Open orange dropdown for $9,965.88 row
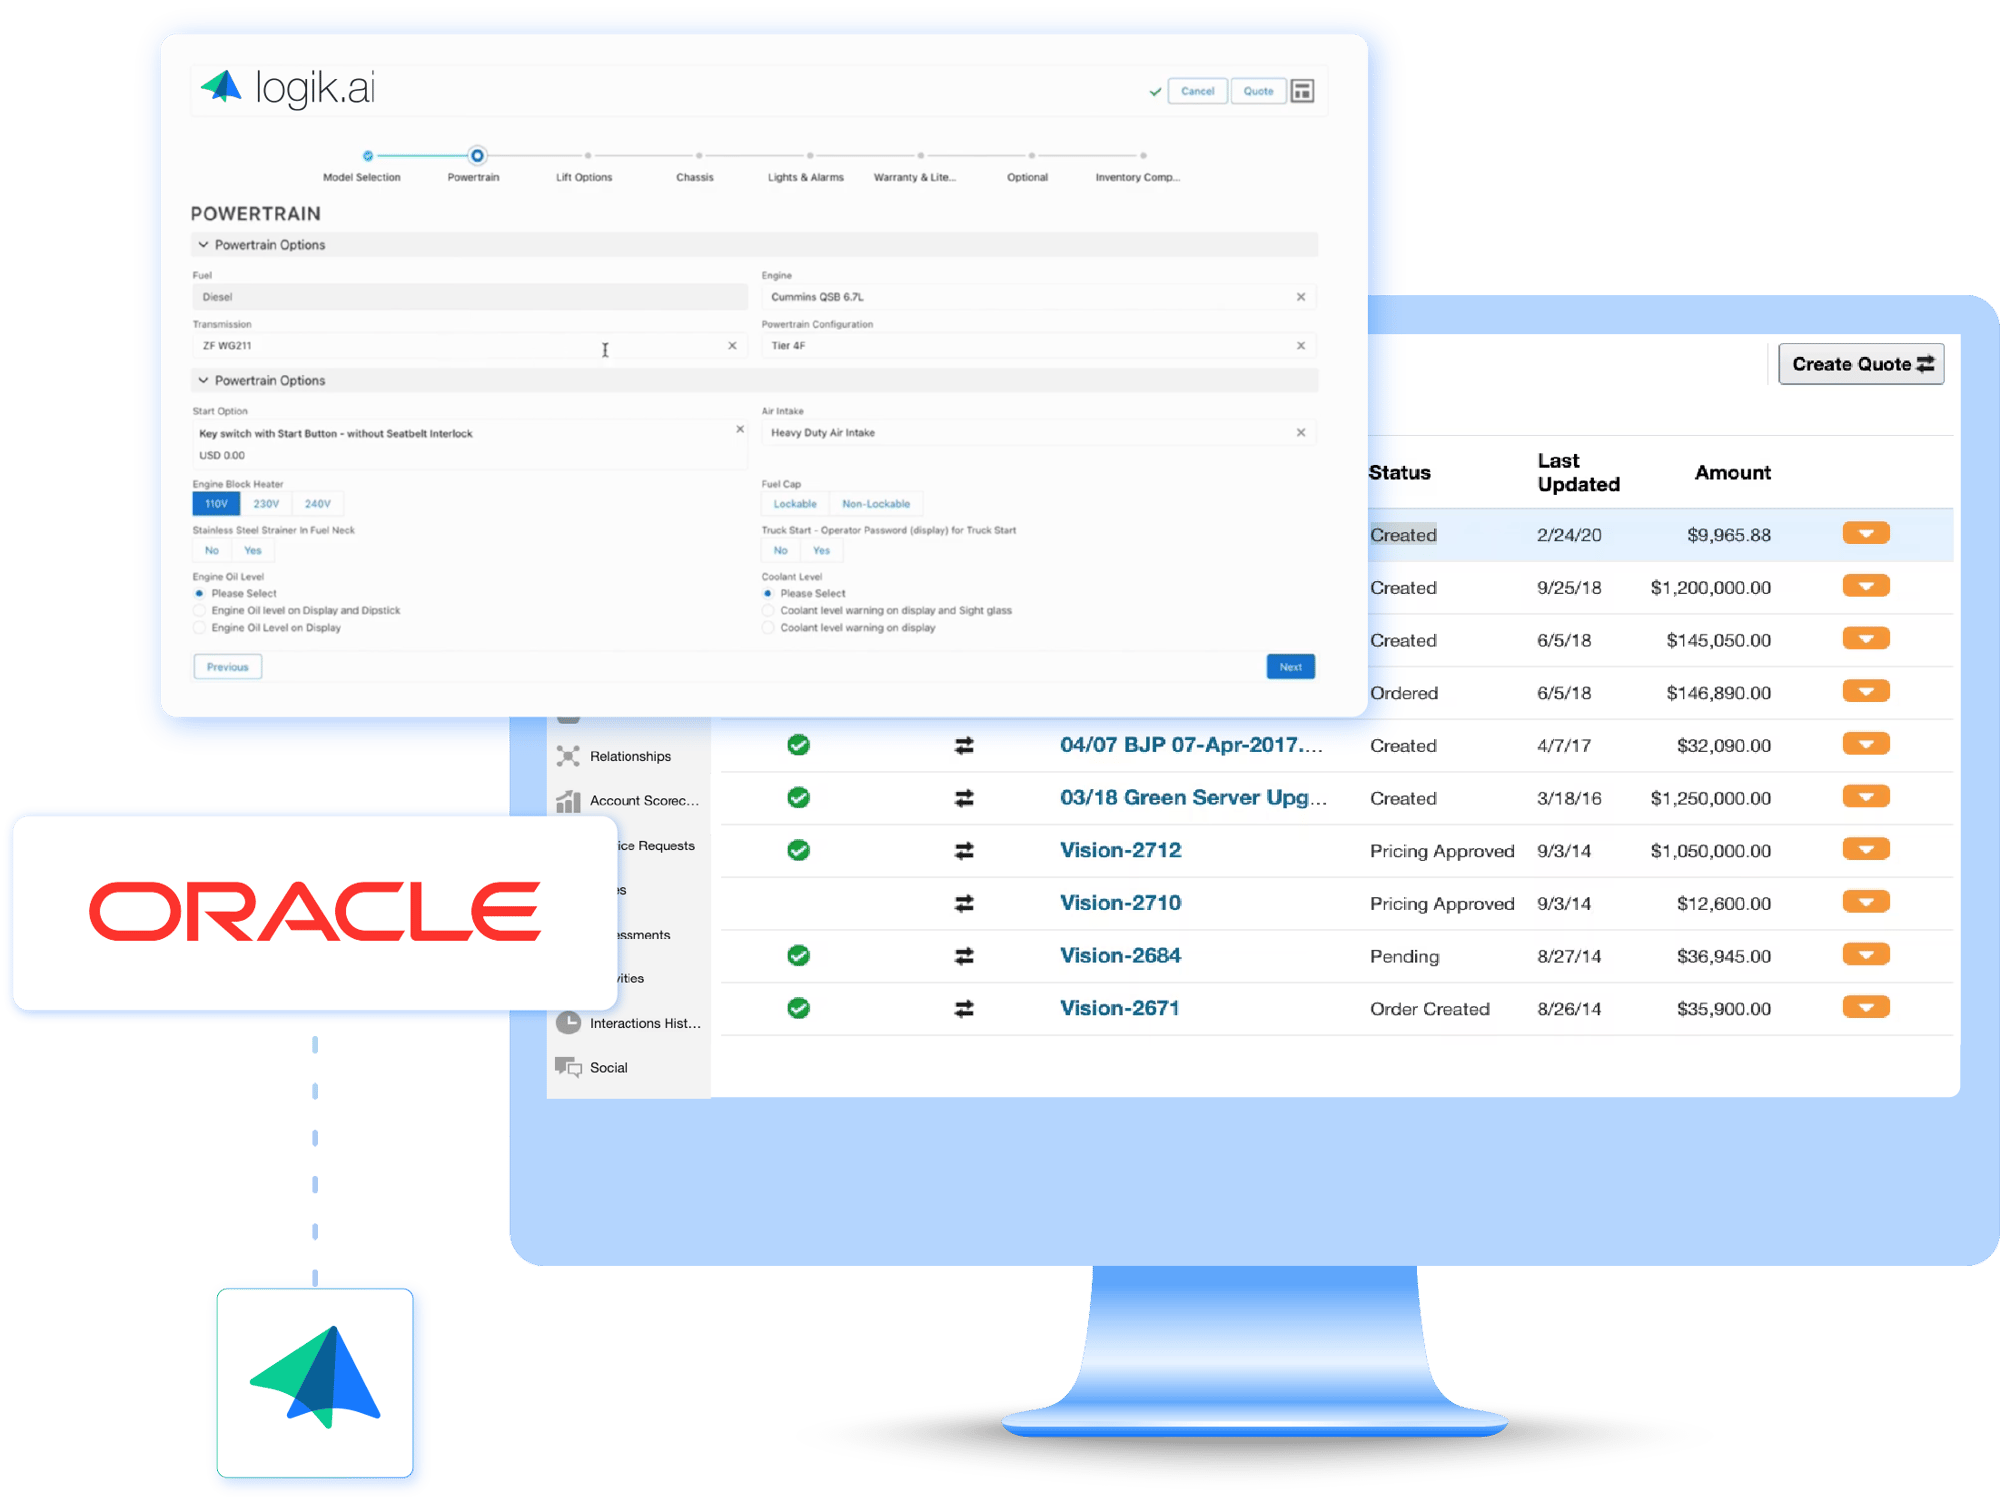The image size is (2000, 1502). click(1866, 533)
